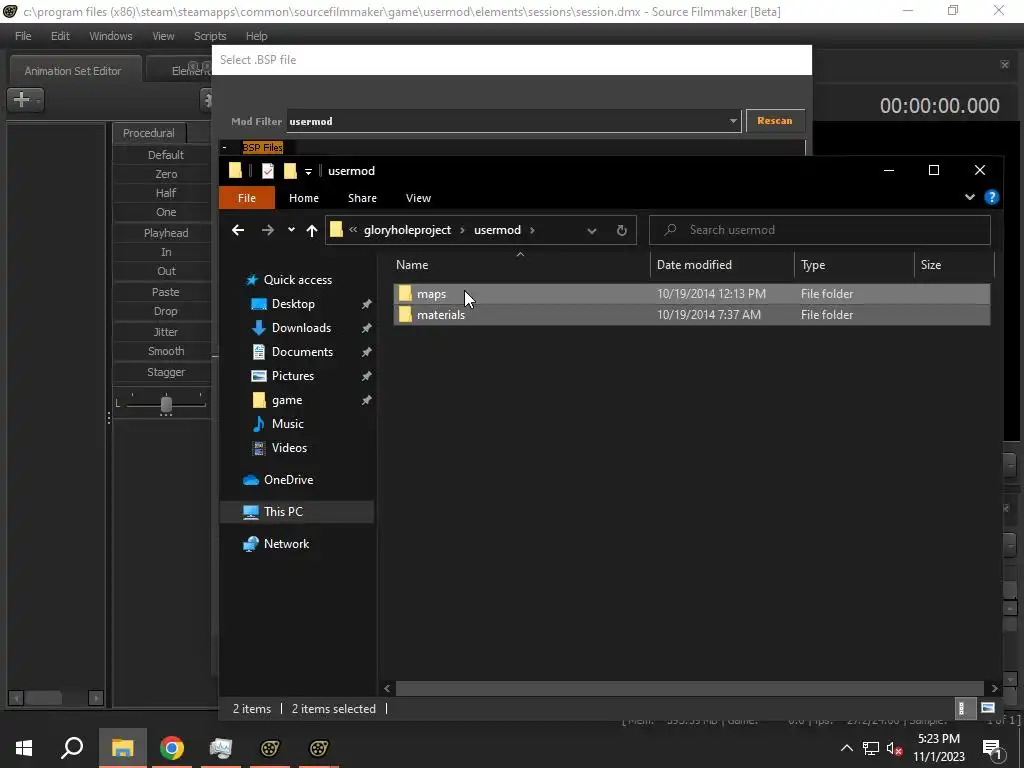
Task: Open the View menu in Source Filmmaker
Action: (x=163, y=36)
